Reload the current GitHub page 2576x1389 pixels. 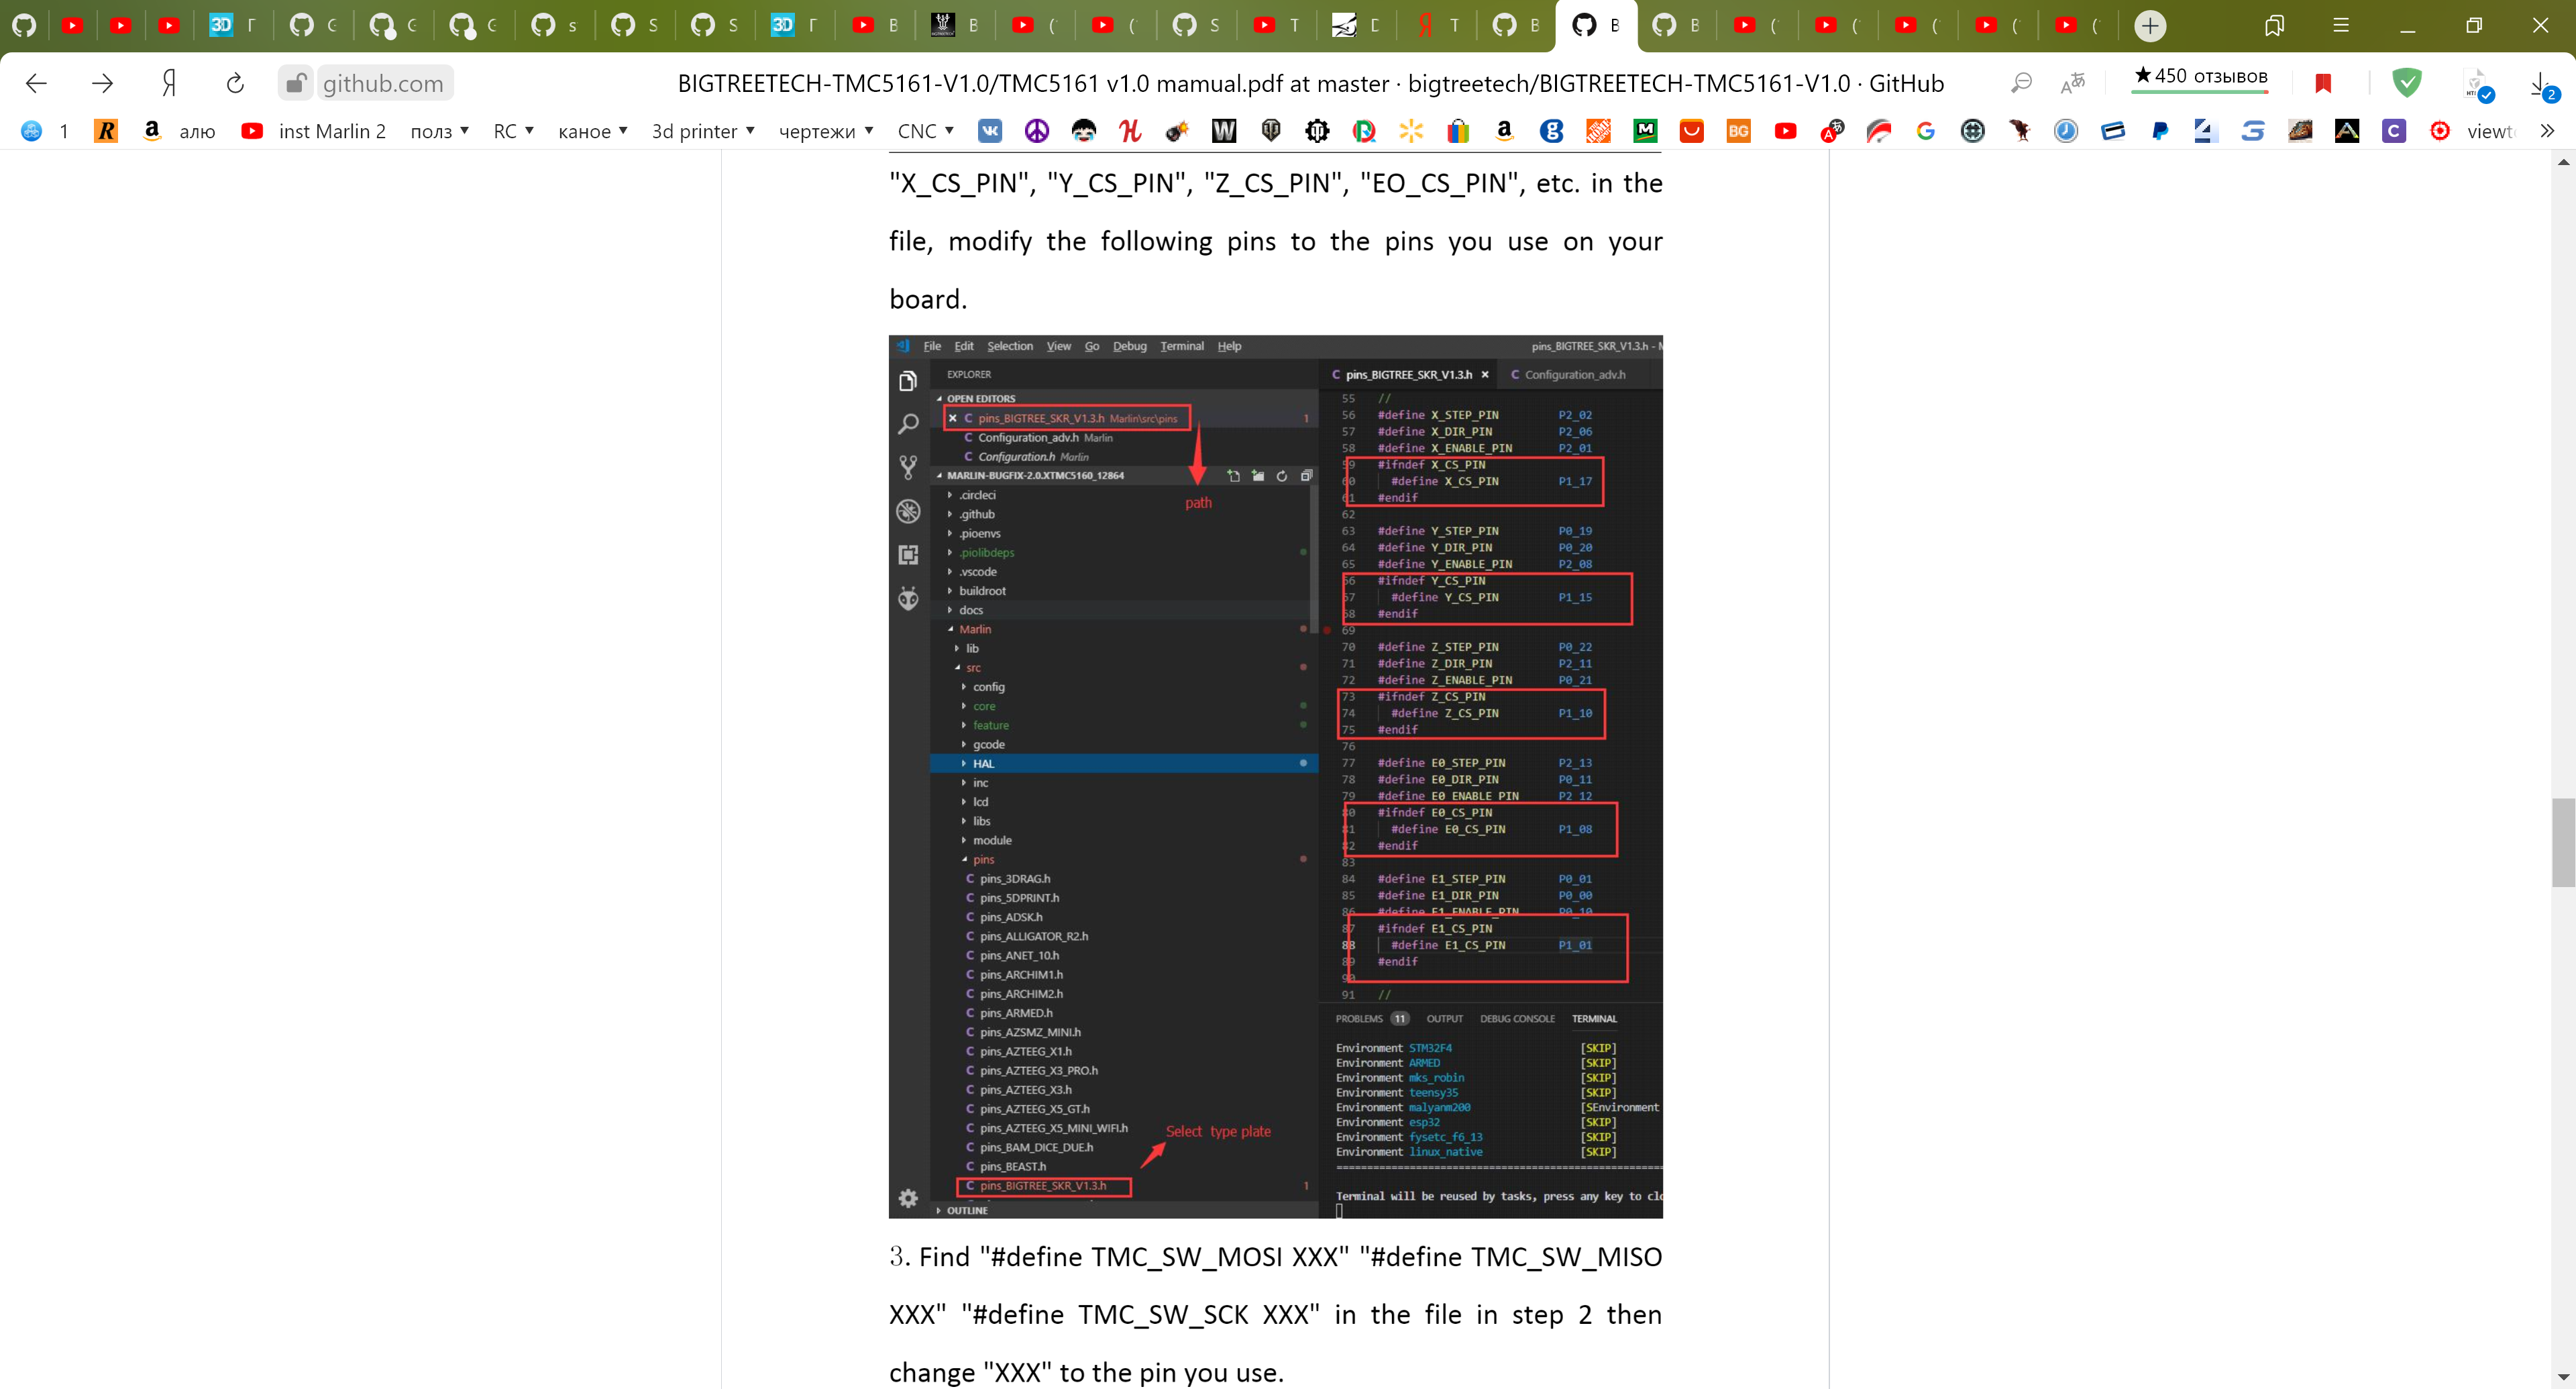coord(235,83)
